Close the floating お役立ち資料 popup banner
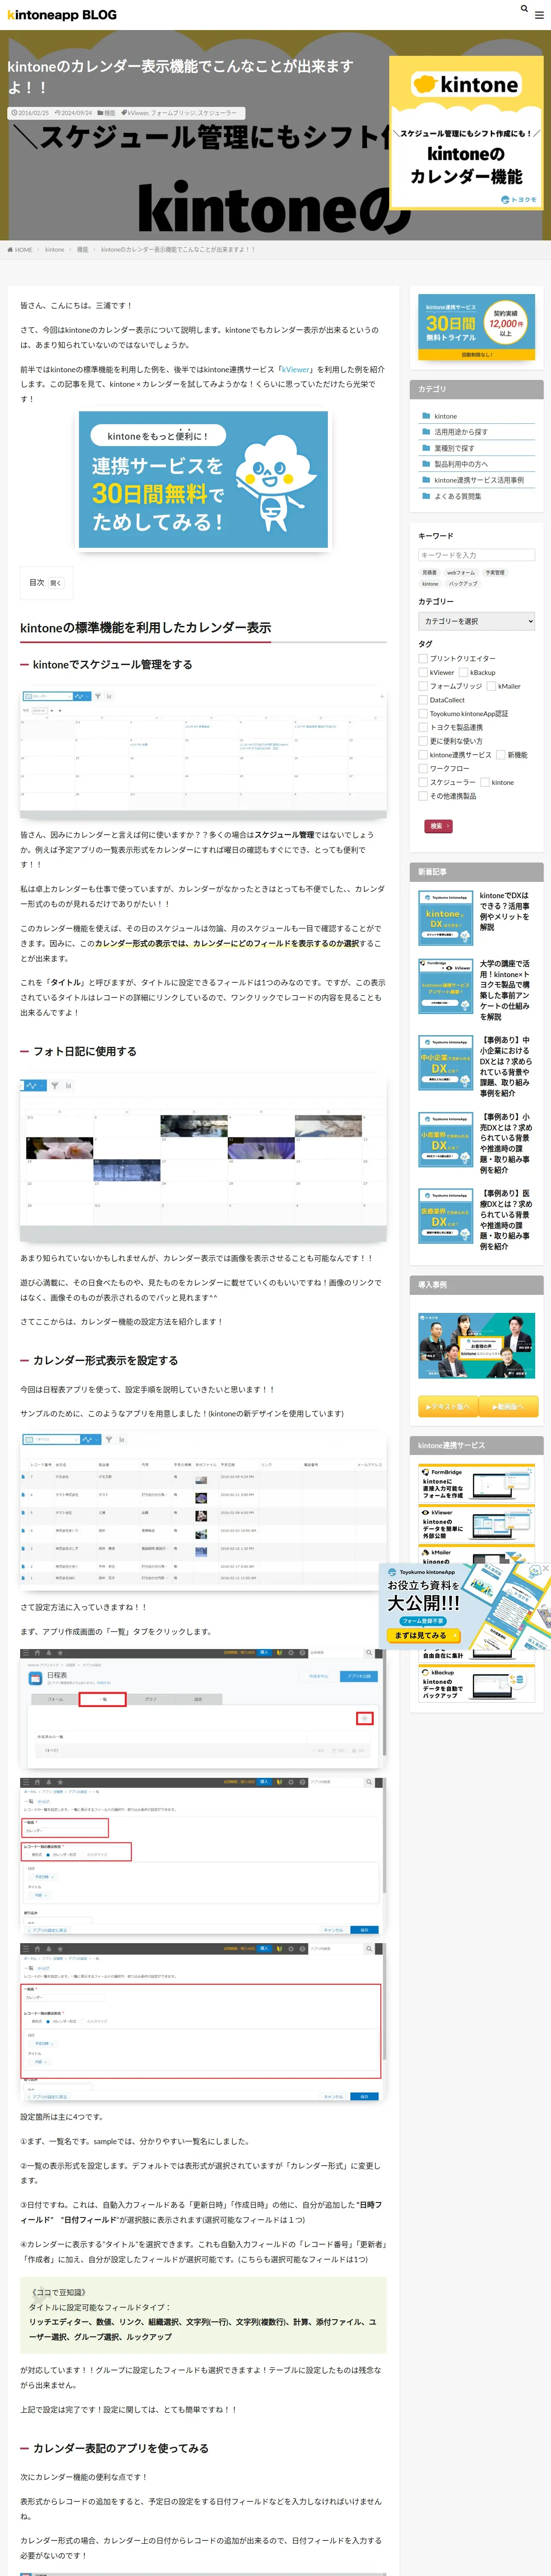This screenshot has height=2576, width=551. click(x=545, y=1568)
